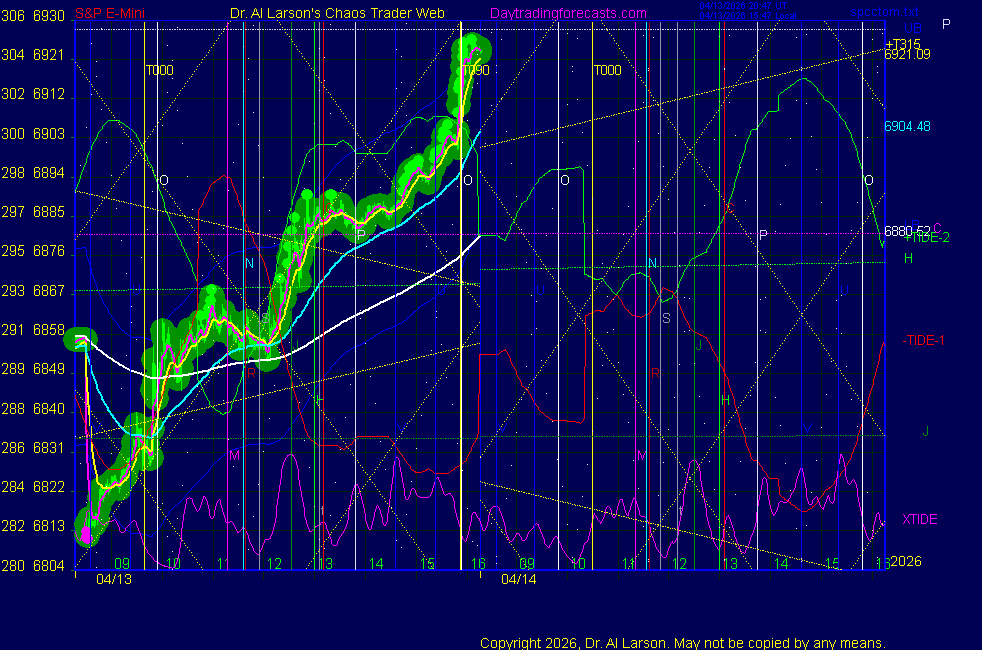Click the Daytradingforecasts.com link
This screenshot has height=650, width=982.
[x=567, y=13]
